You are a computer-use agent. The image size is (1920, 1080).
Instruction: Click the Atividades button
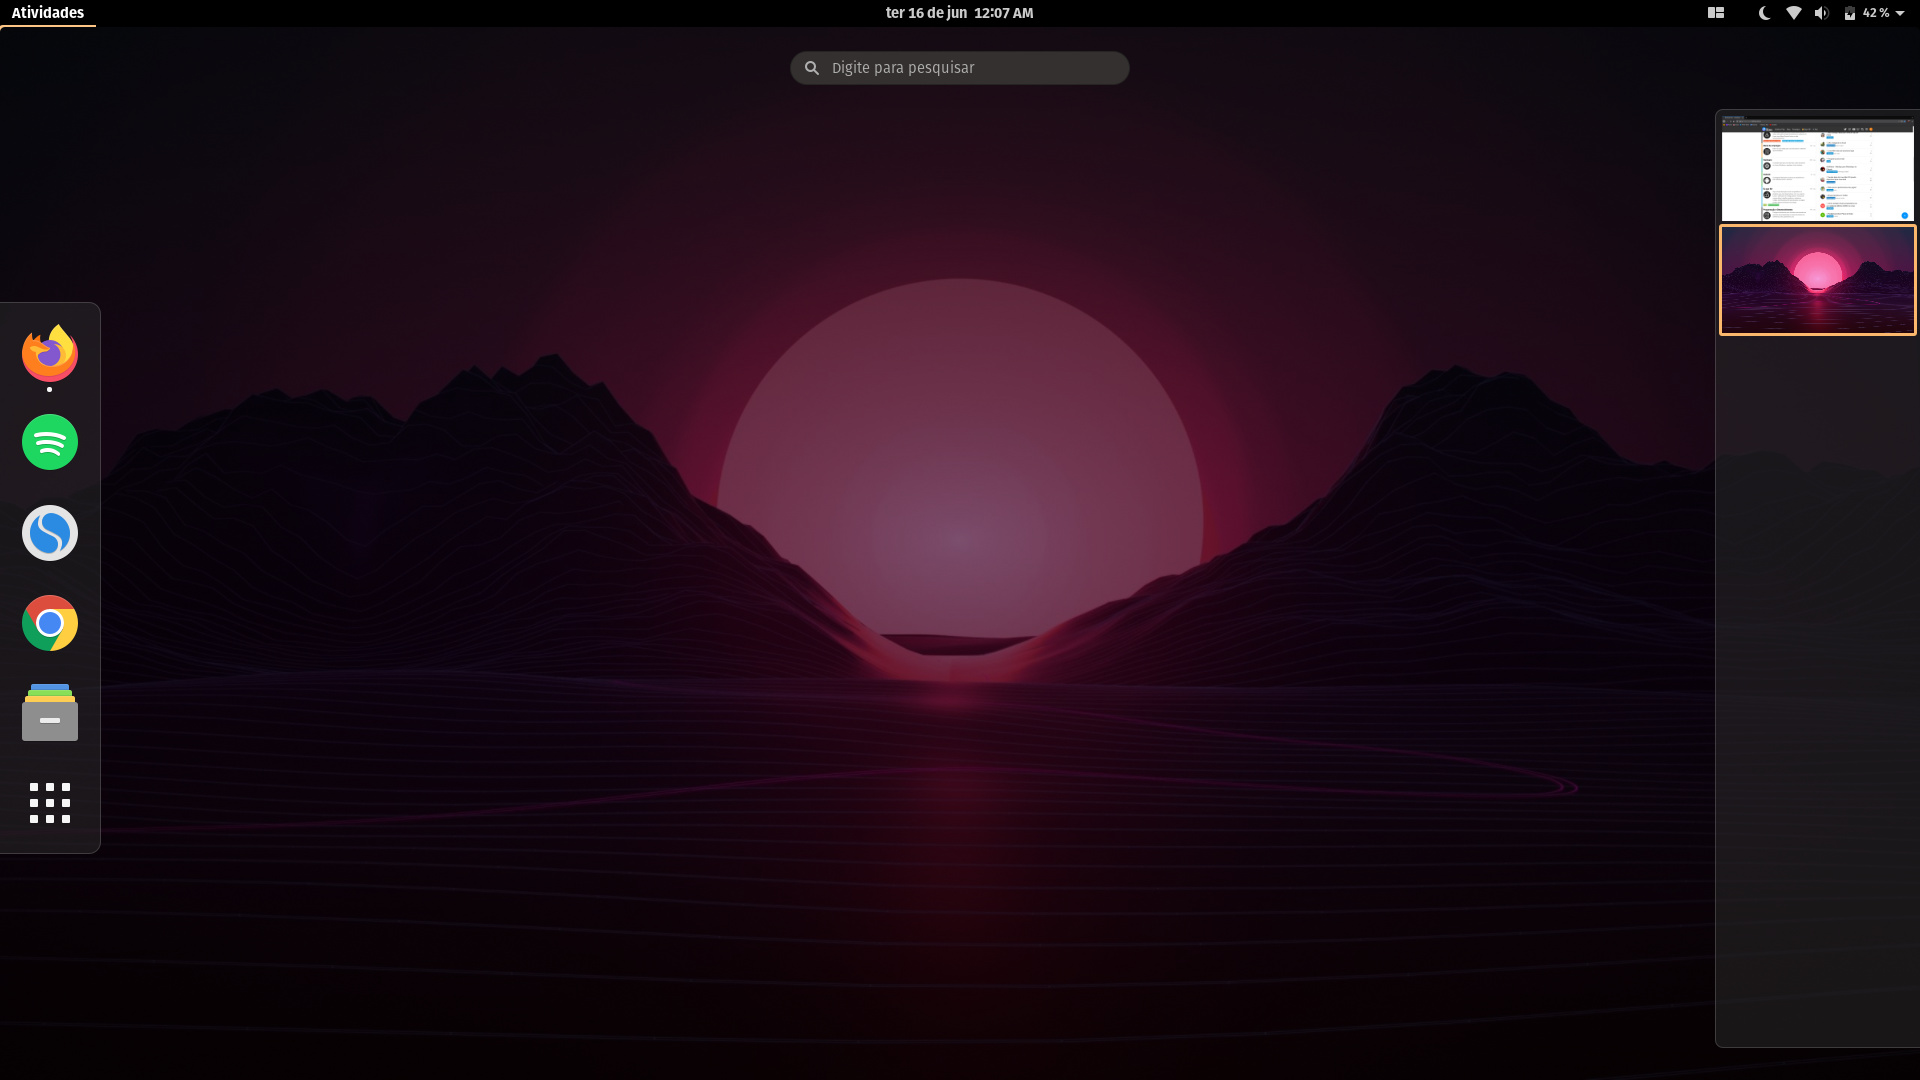pyautogui.click(x=48, y=13)
